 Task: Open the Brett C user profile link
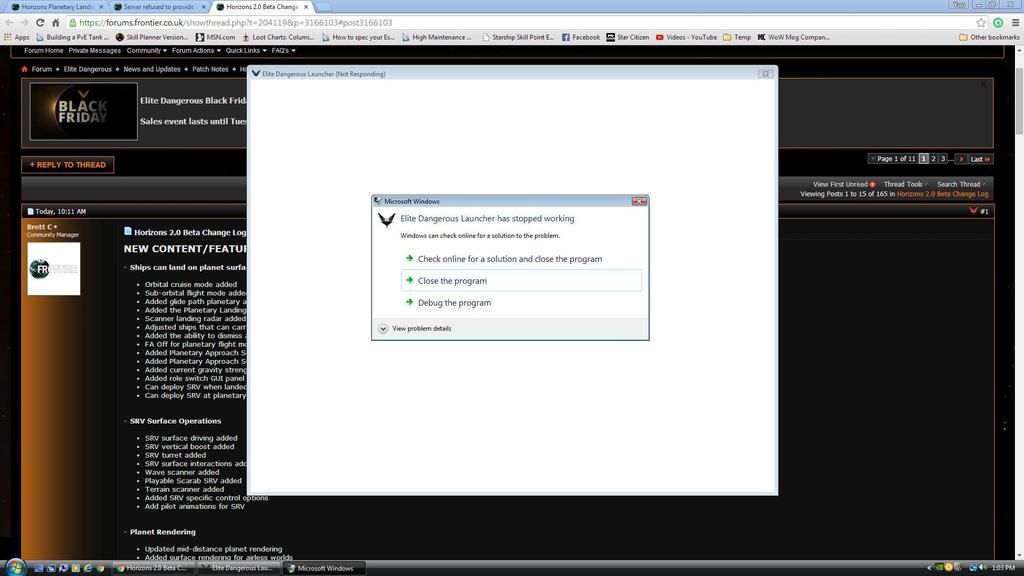click(39, 227)
